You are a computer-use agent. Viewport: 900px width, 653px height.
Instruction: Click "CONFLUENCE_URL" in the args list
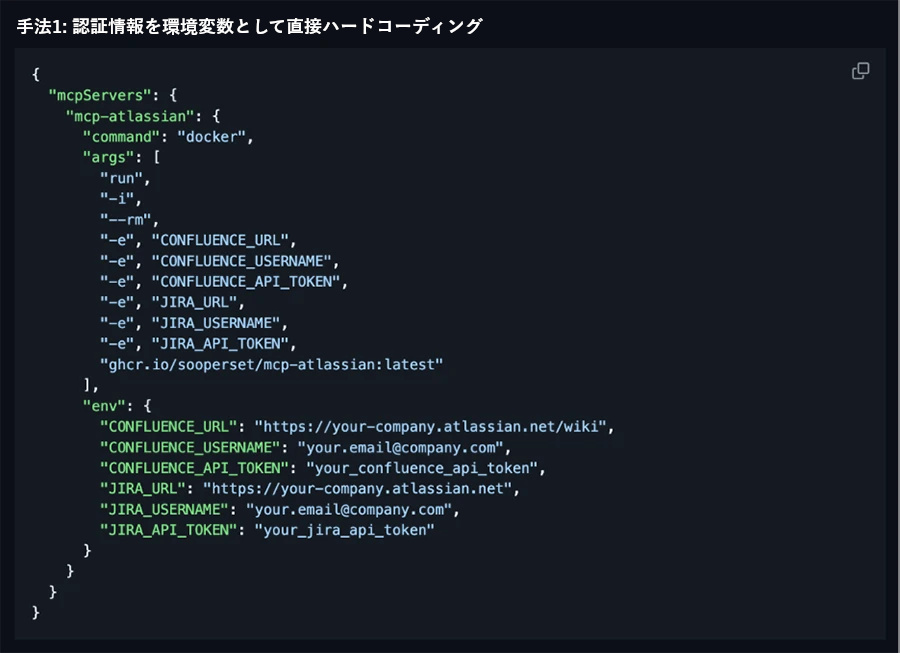pyautogui.click(x=224, y=240)
